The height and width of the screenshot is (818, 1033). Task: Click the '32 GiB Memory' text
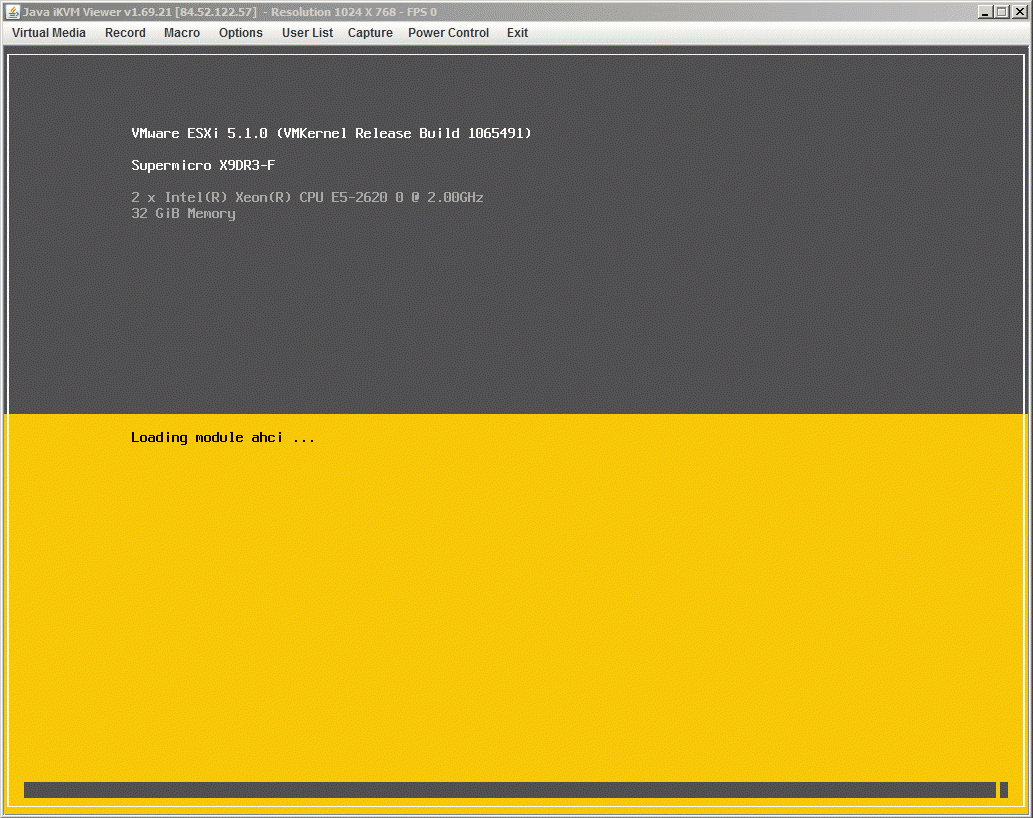click(183, 213)
